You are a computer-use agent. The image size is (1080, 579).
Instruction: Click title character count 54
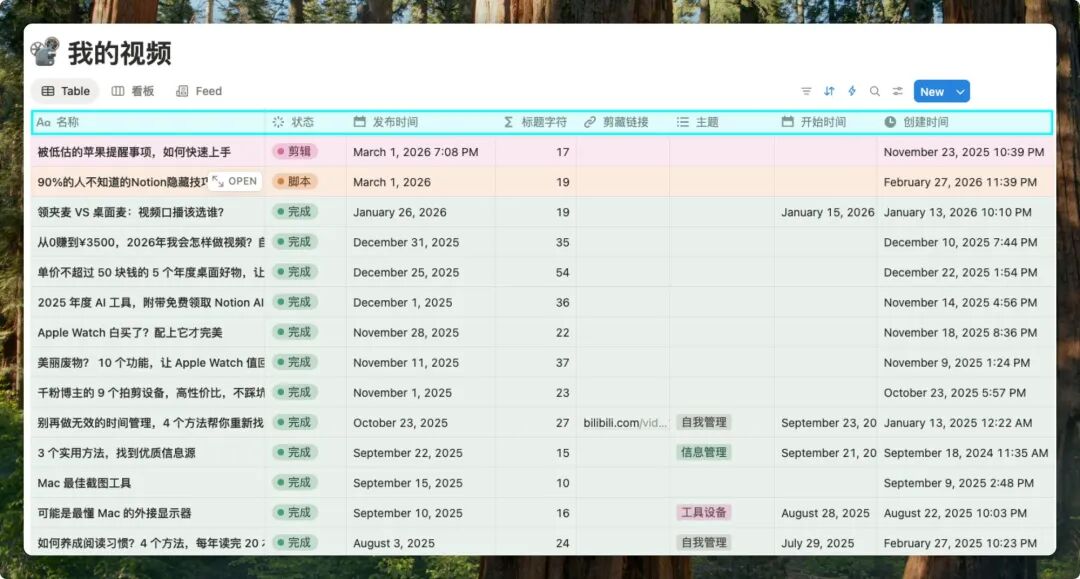pos(562,273)
